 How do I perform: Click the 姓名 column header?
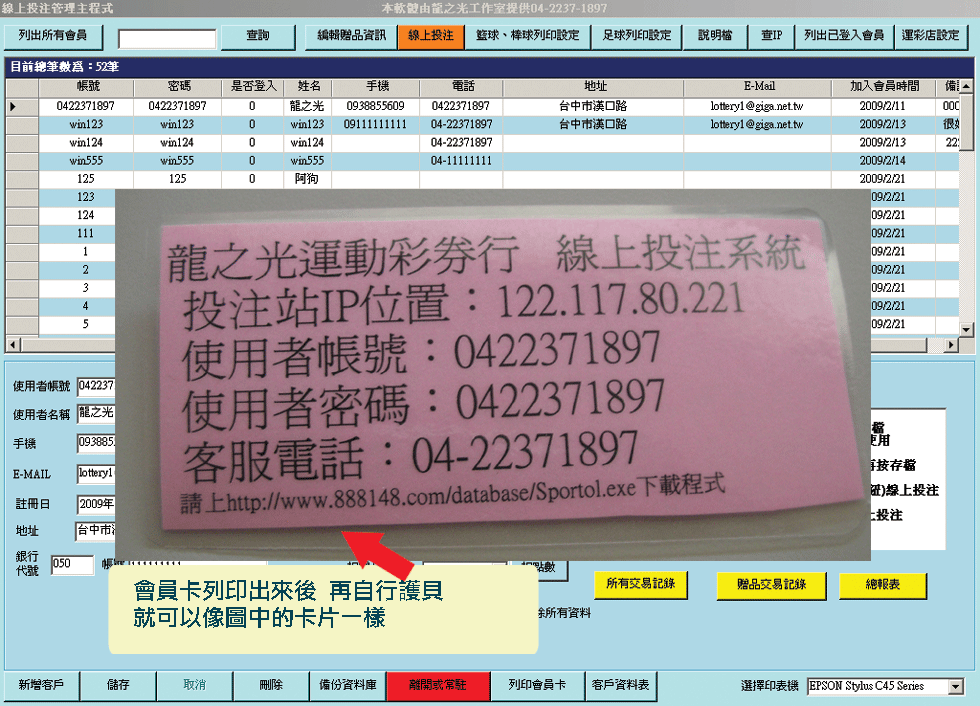pos(308,87)
